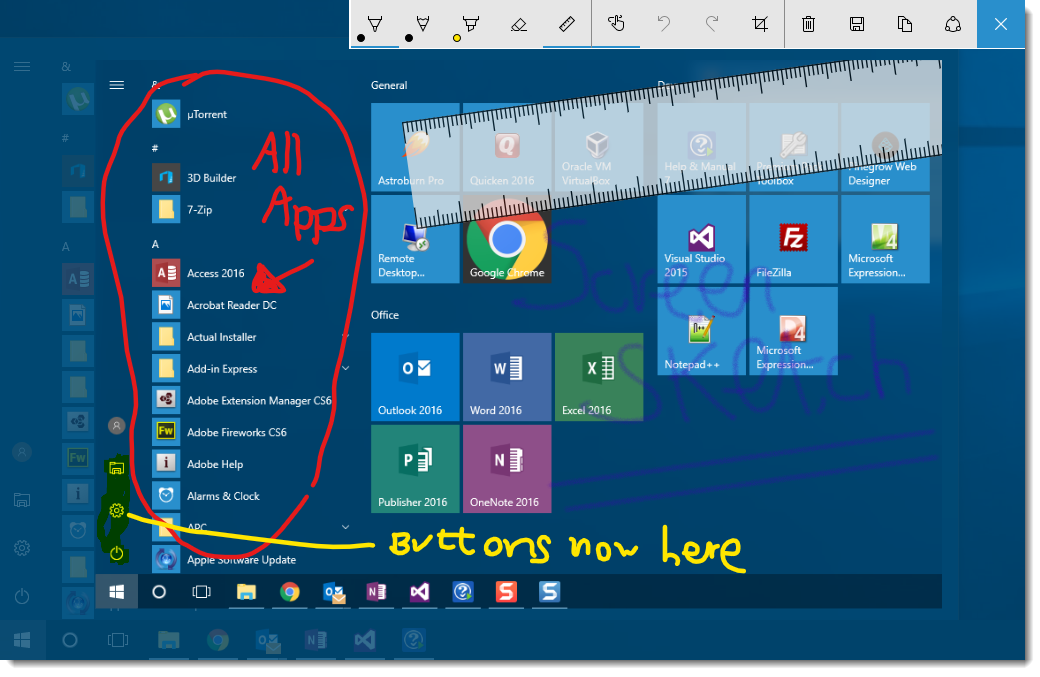Viewport: 1040px width, 677px height.
Task: Copy the sketch to the clipboard
Action: pyautogui.click(x=905, y=24)
